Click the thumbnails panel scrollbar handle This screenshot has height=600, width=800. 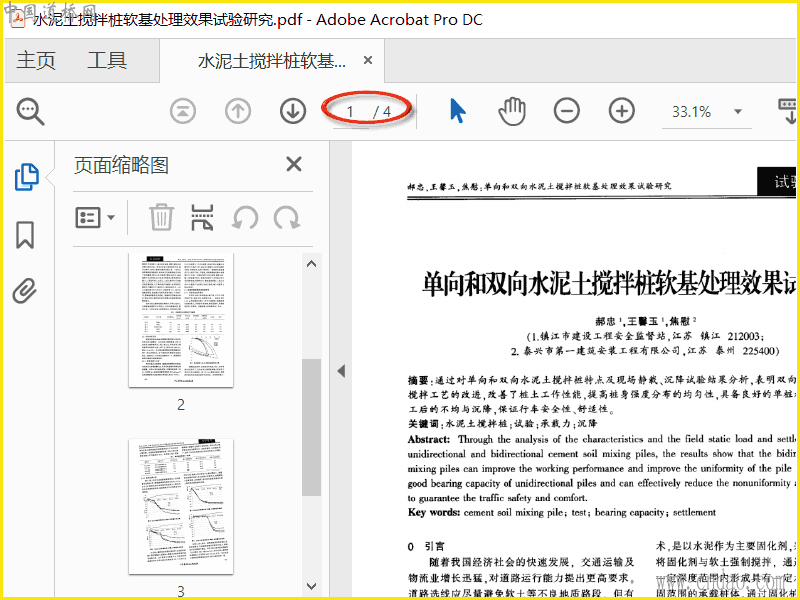(311, 427)
